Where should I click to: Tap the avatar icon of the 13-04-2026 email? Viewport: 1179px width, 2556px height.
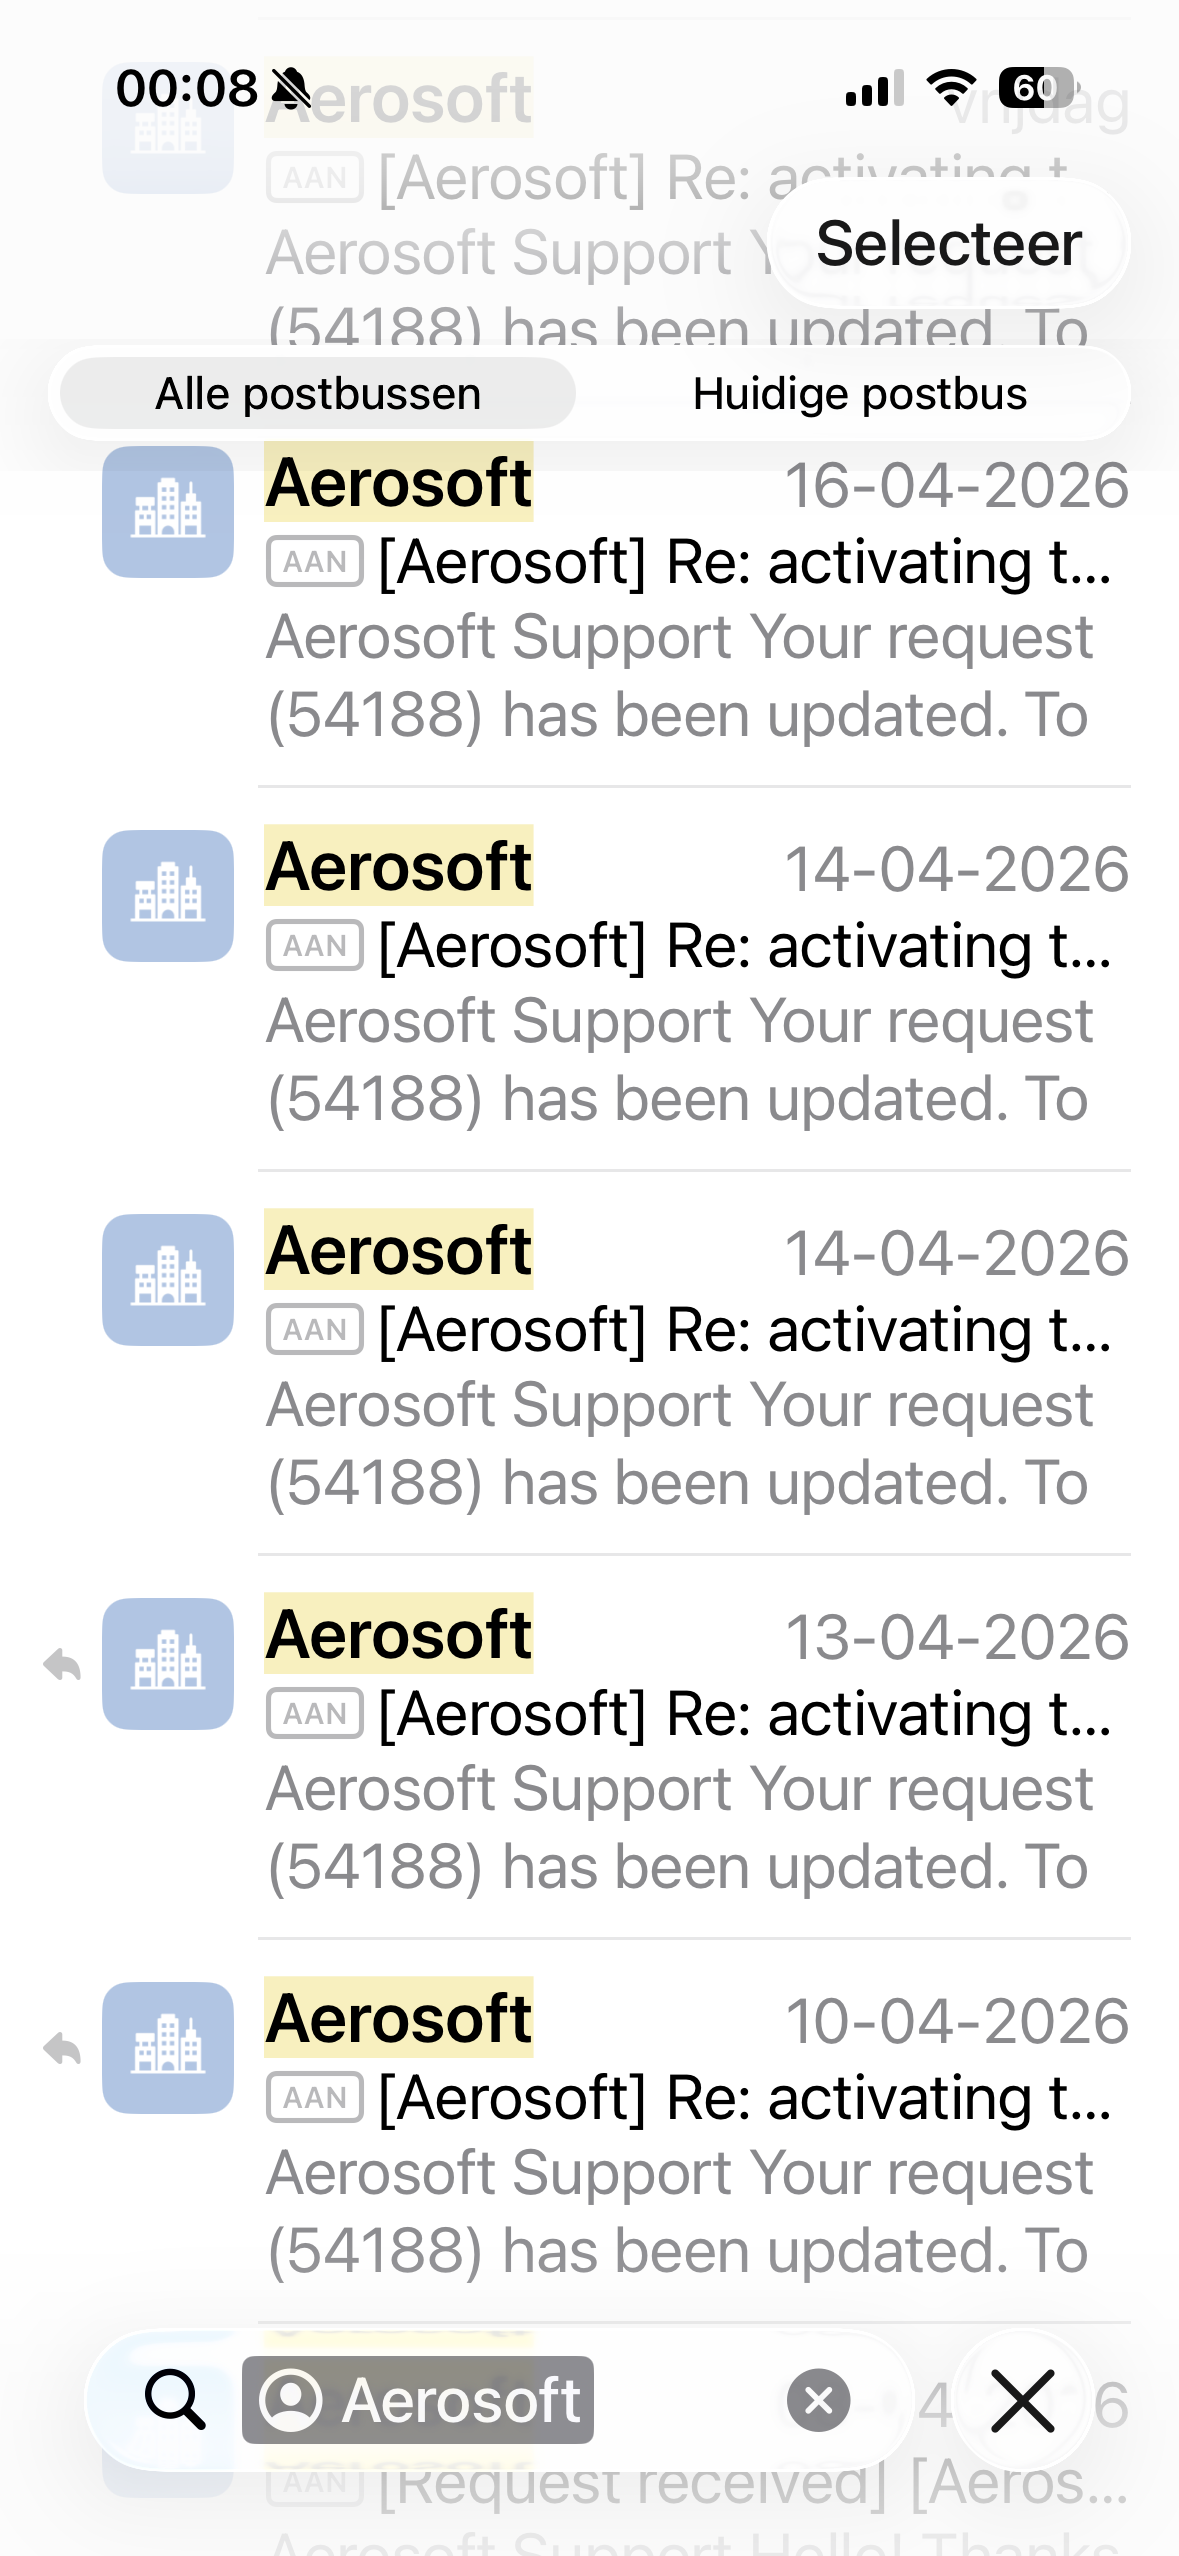click(x=168, y=1664)
